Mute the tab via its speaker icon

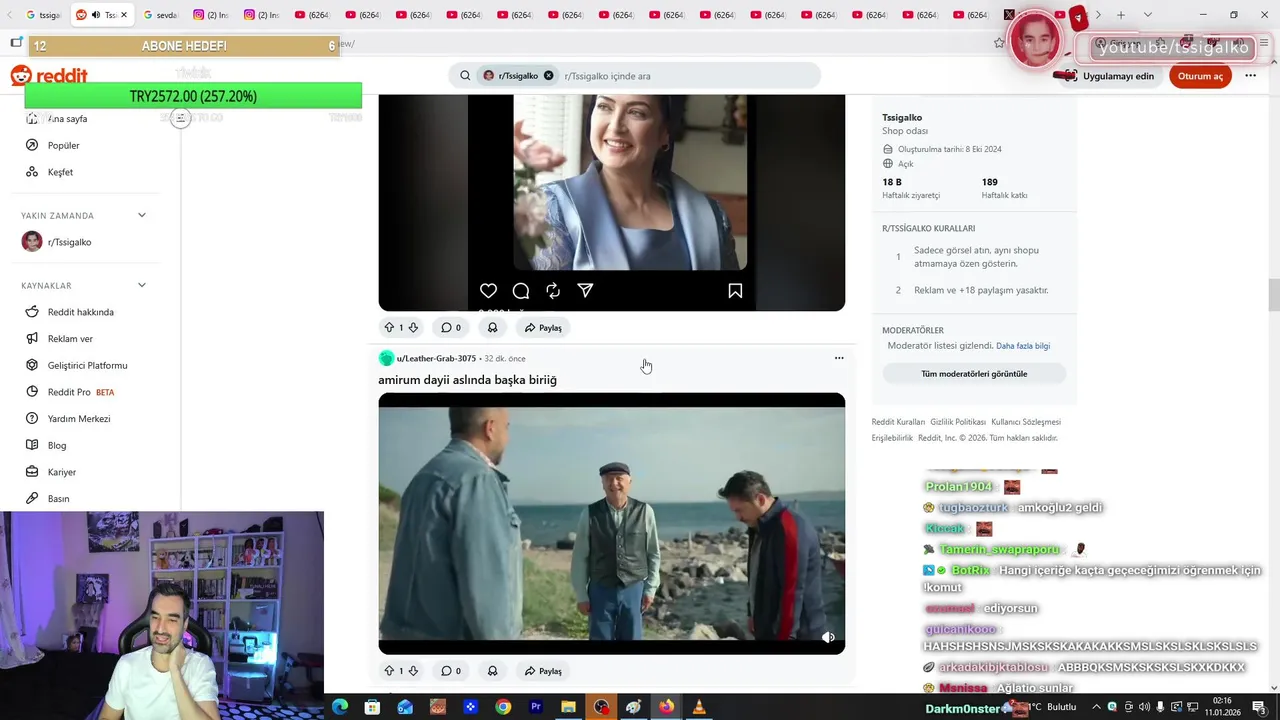pos(96,15)
